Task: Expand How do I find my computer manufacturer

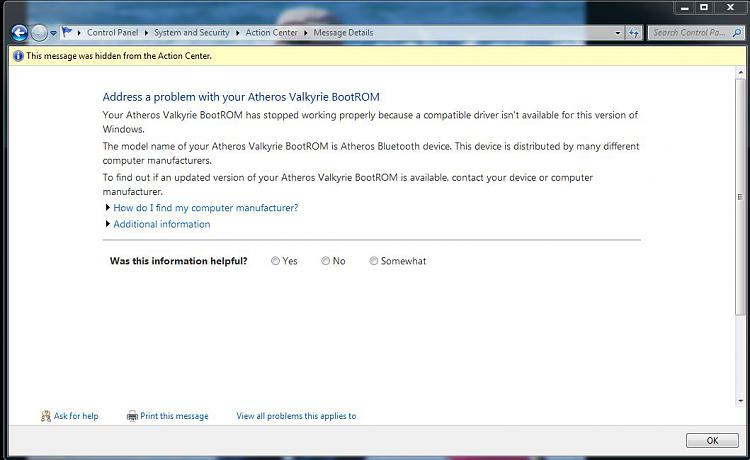Action: tap(206, 208)
